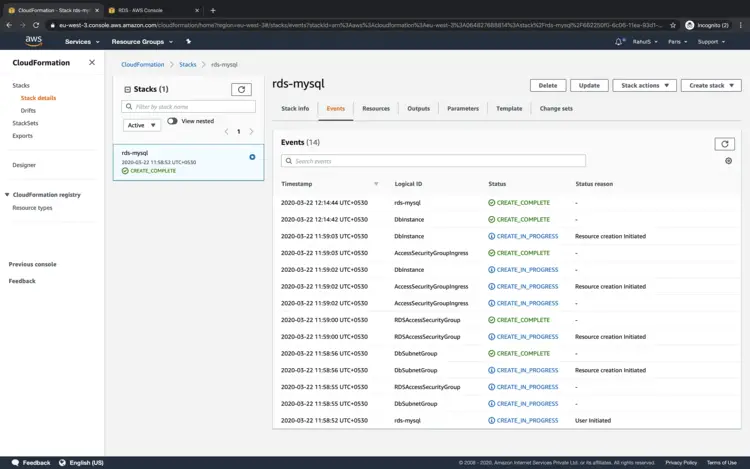The height and width of the screenshot is (469, 750).
Task: Open a new browser tab
Action: click(213, 10)
